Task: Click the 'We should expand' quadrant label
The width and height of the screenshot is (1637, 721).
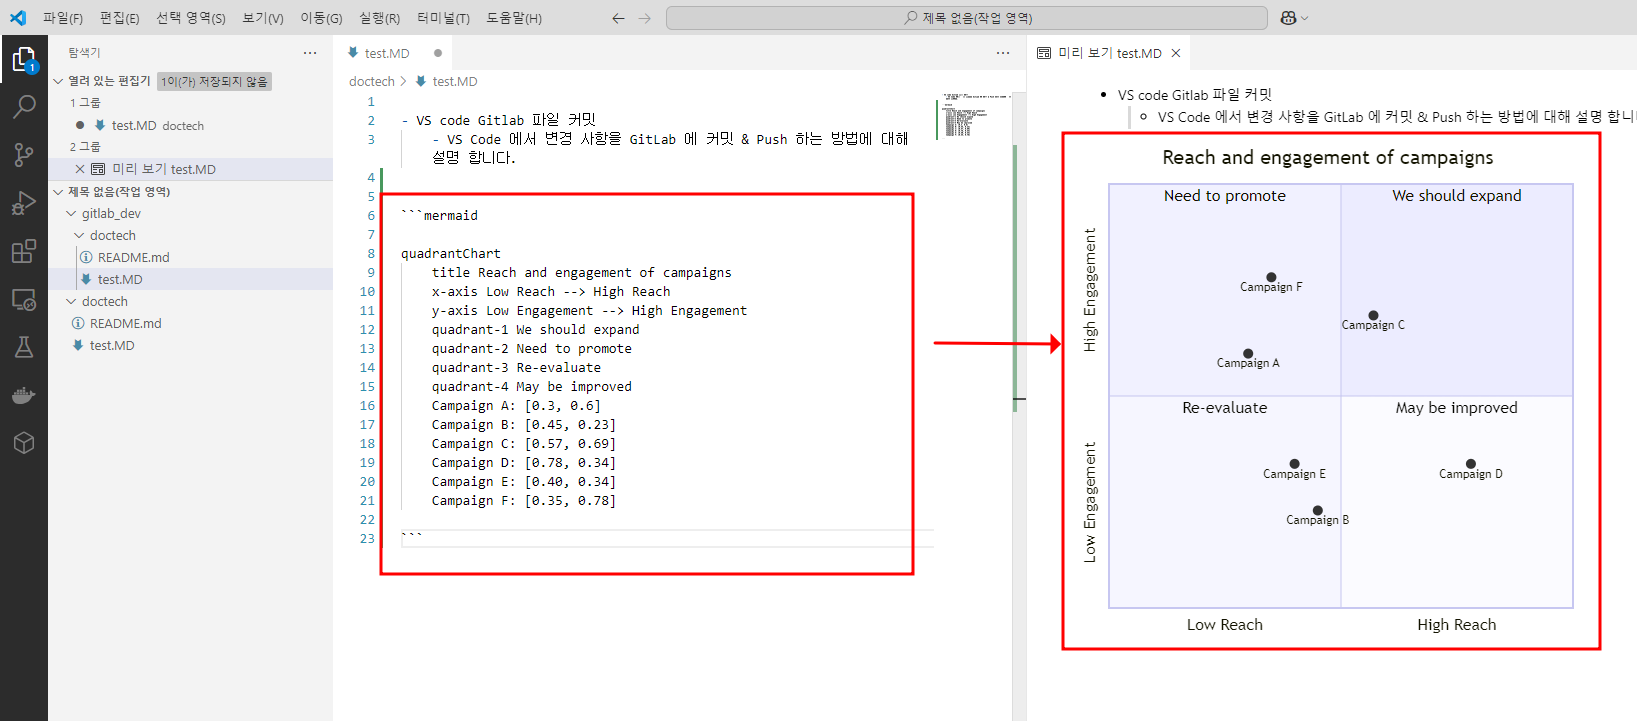Action: pyautogui.click(x=1456, y=196)
